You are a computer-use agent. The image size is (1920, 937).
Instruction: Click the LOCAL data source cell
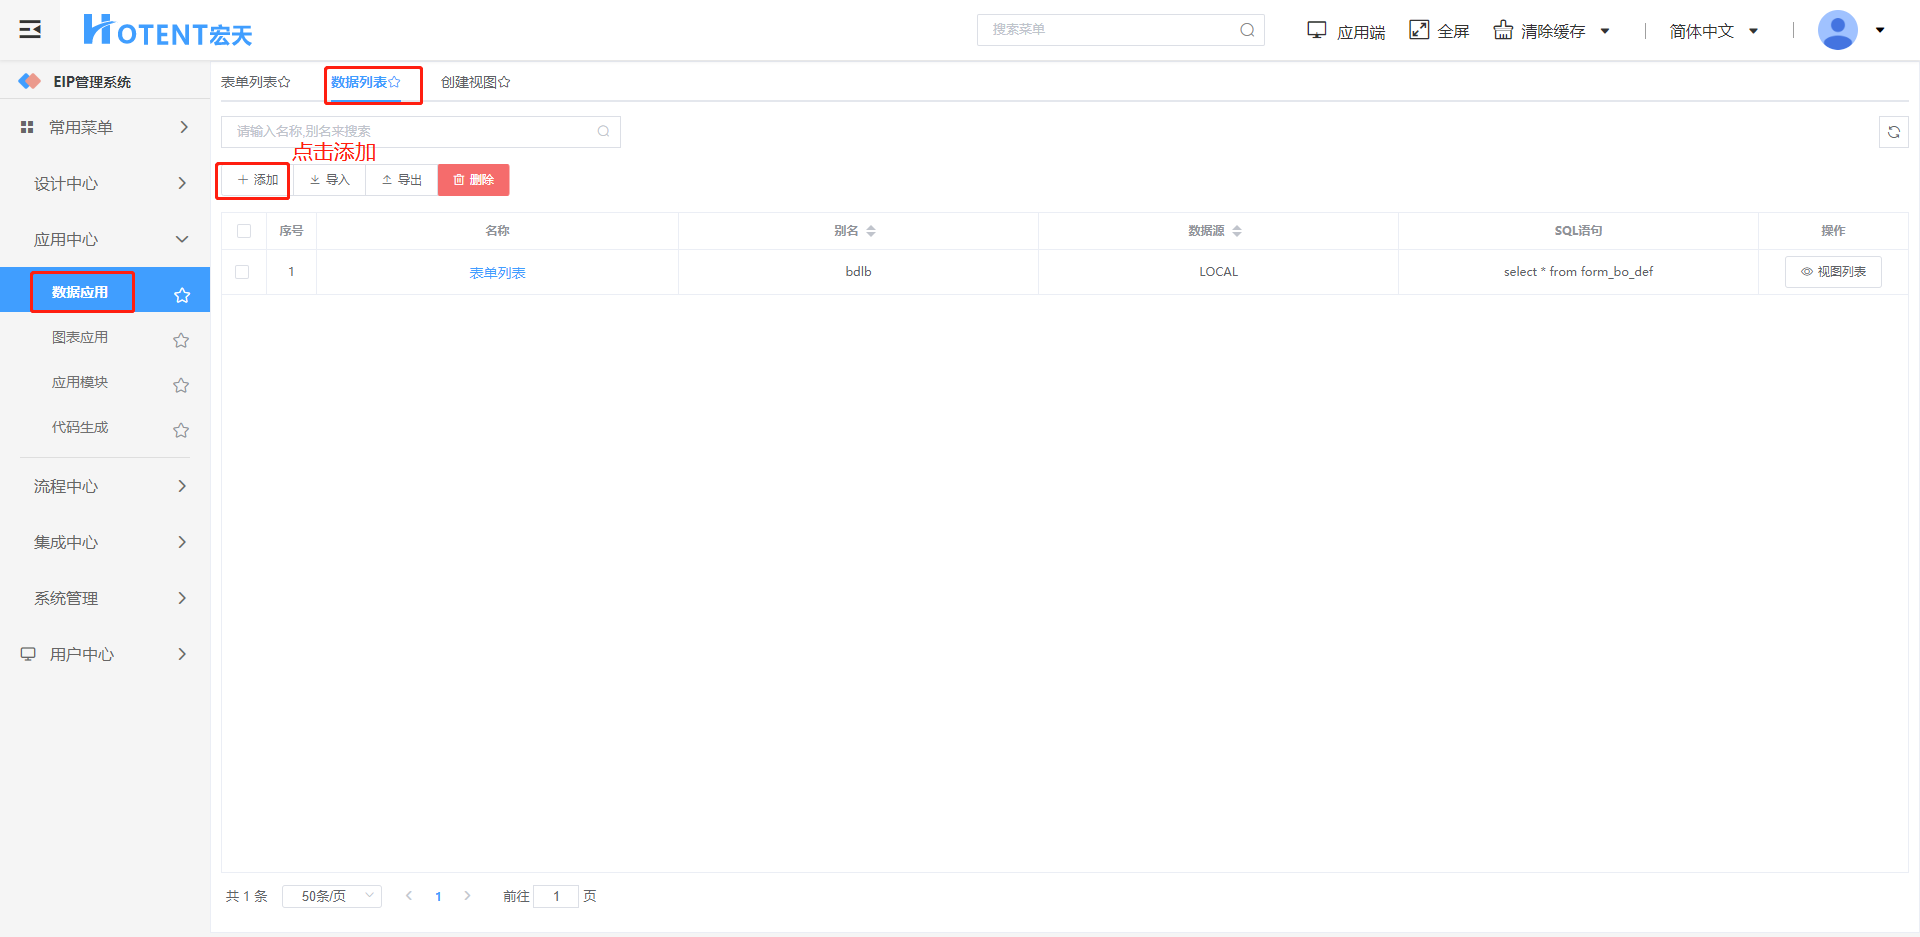coord(1218,272)
